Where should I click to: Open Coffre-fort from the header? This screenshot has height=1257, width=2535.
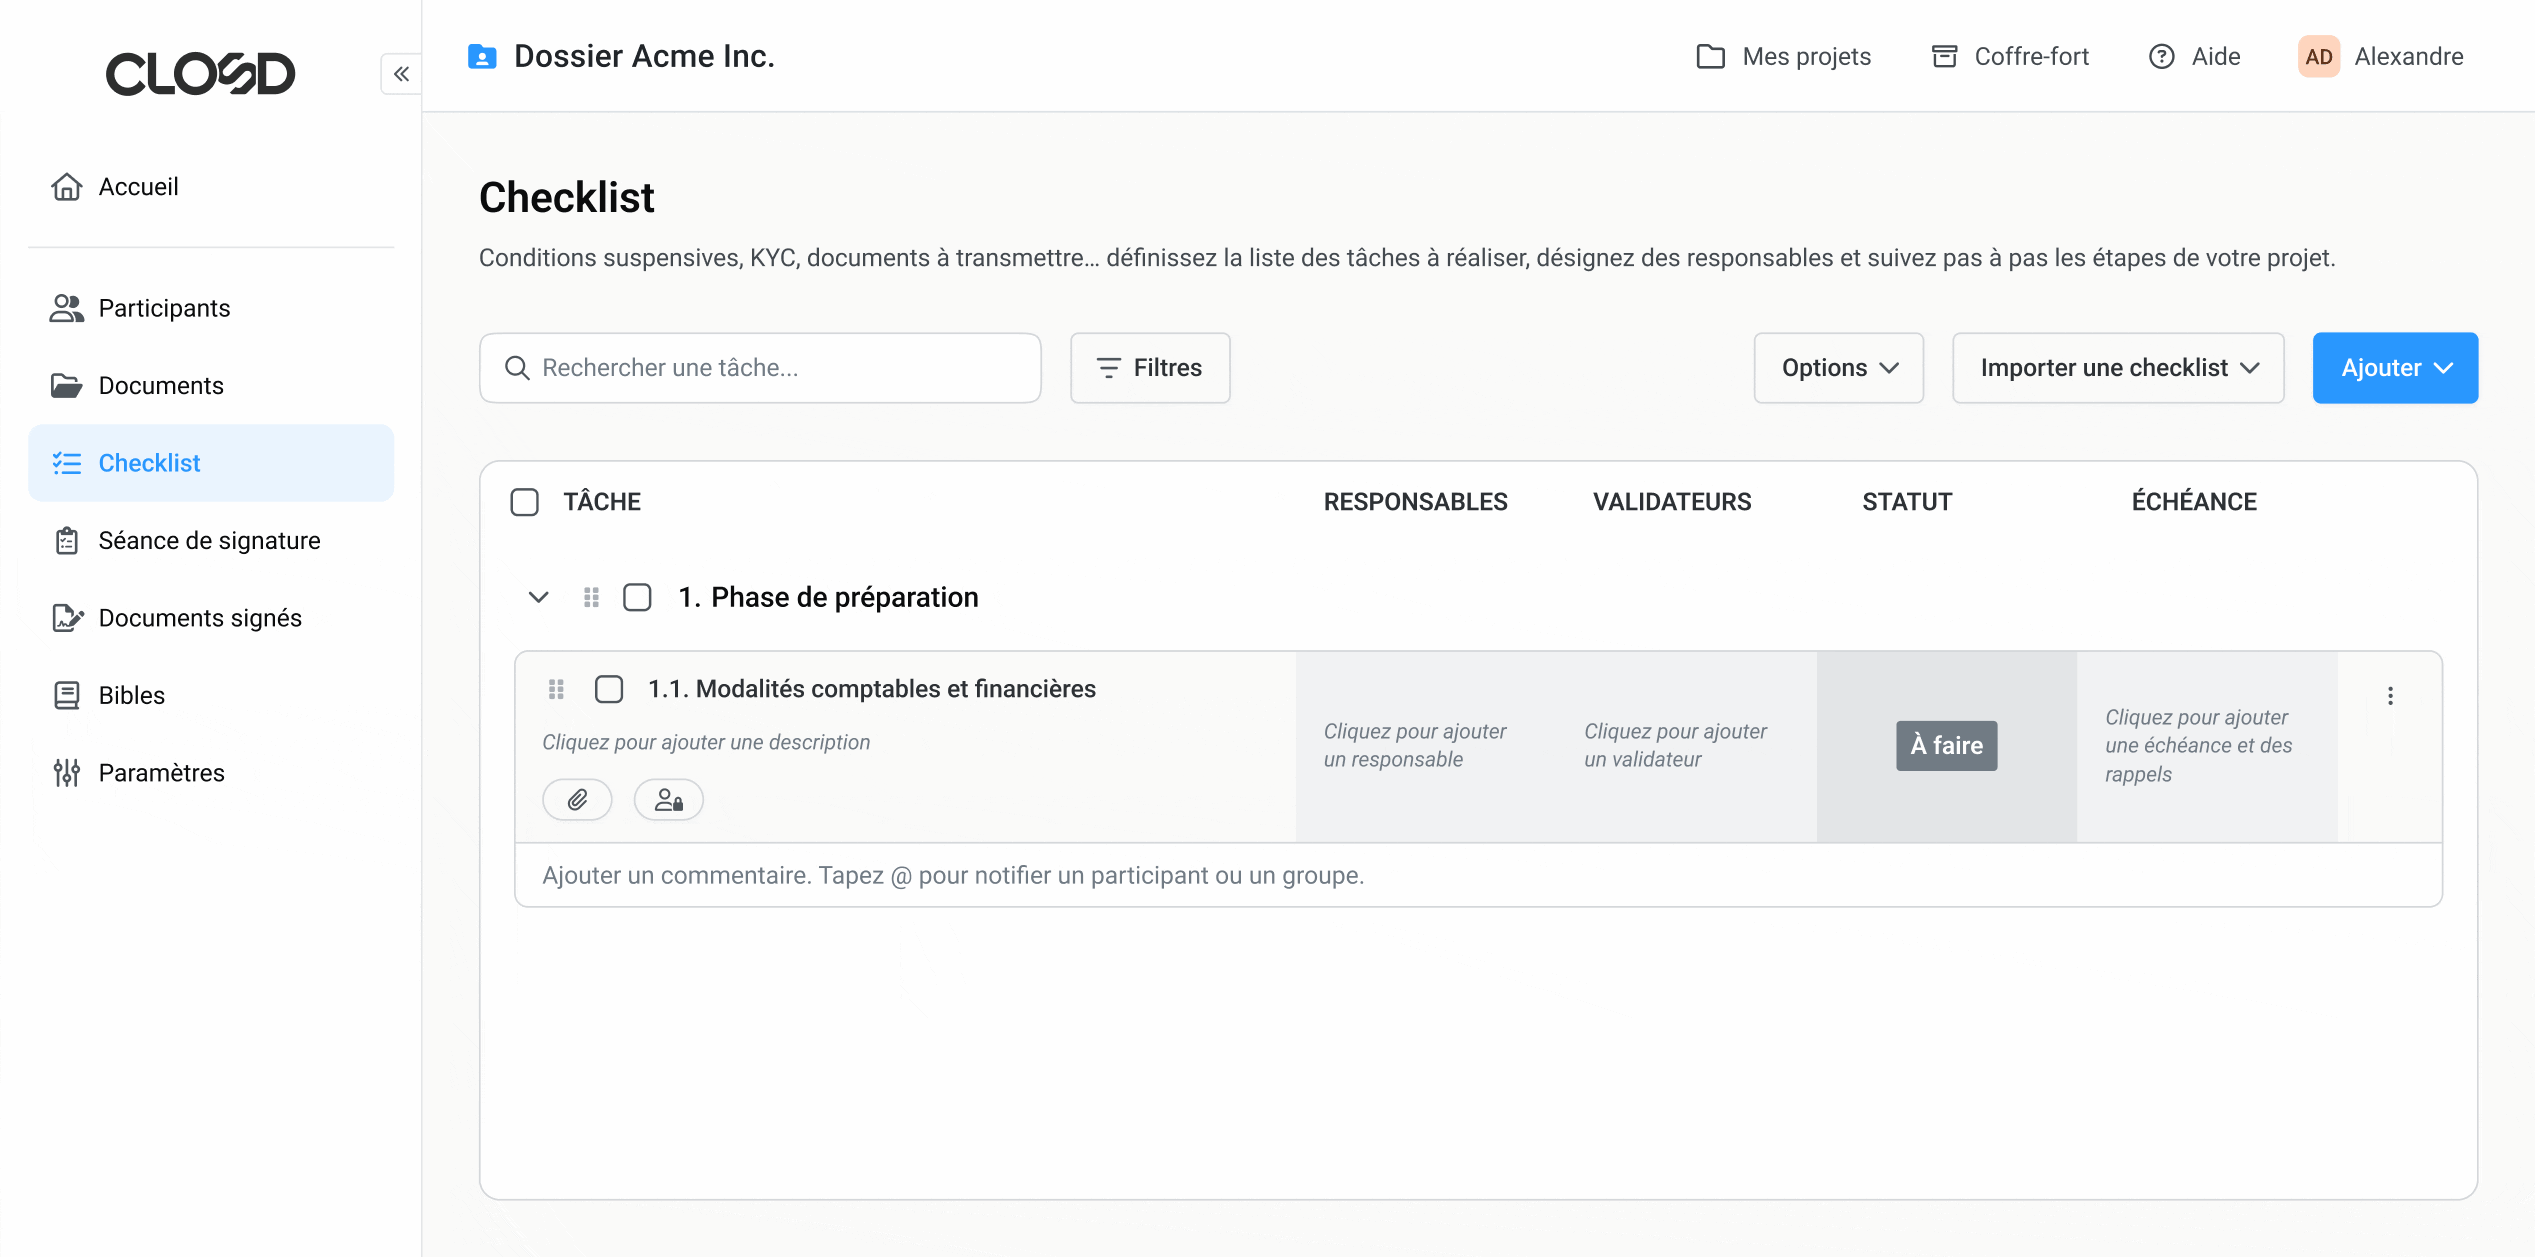(x=2010, y=57)
